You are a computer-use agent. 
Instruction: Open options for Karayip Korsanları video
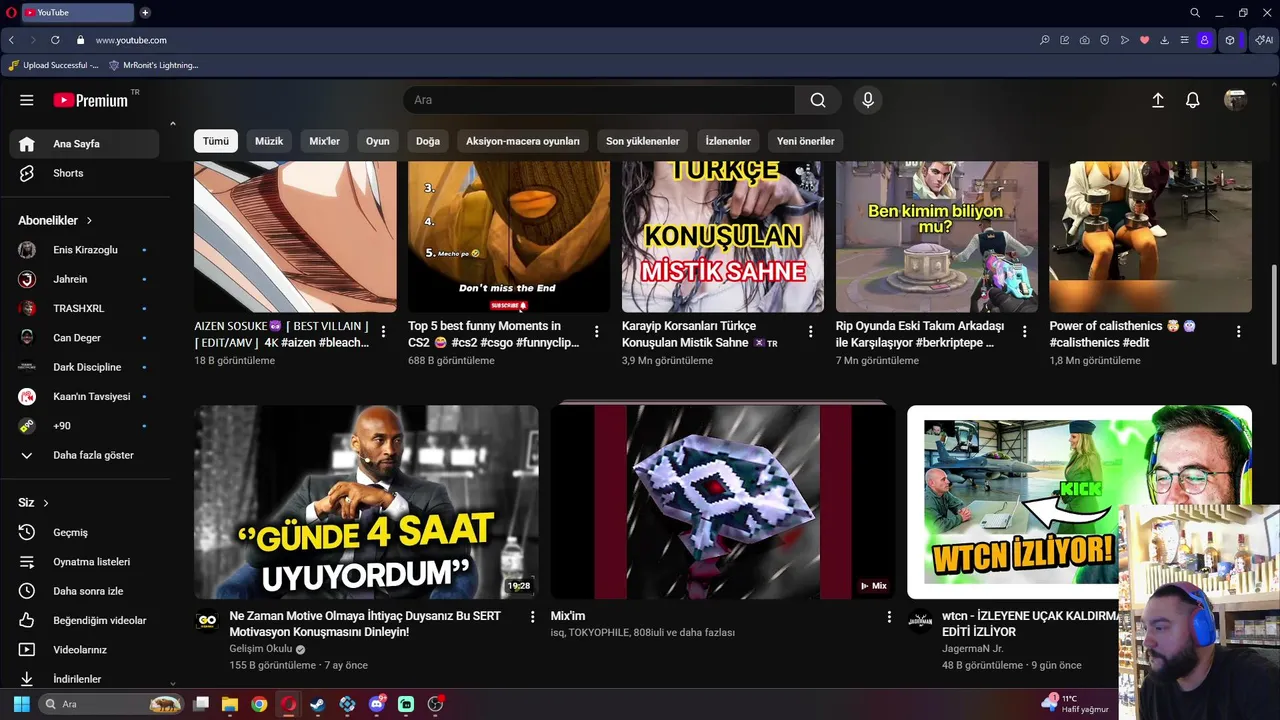(811, 331)
